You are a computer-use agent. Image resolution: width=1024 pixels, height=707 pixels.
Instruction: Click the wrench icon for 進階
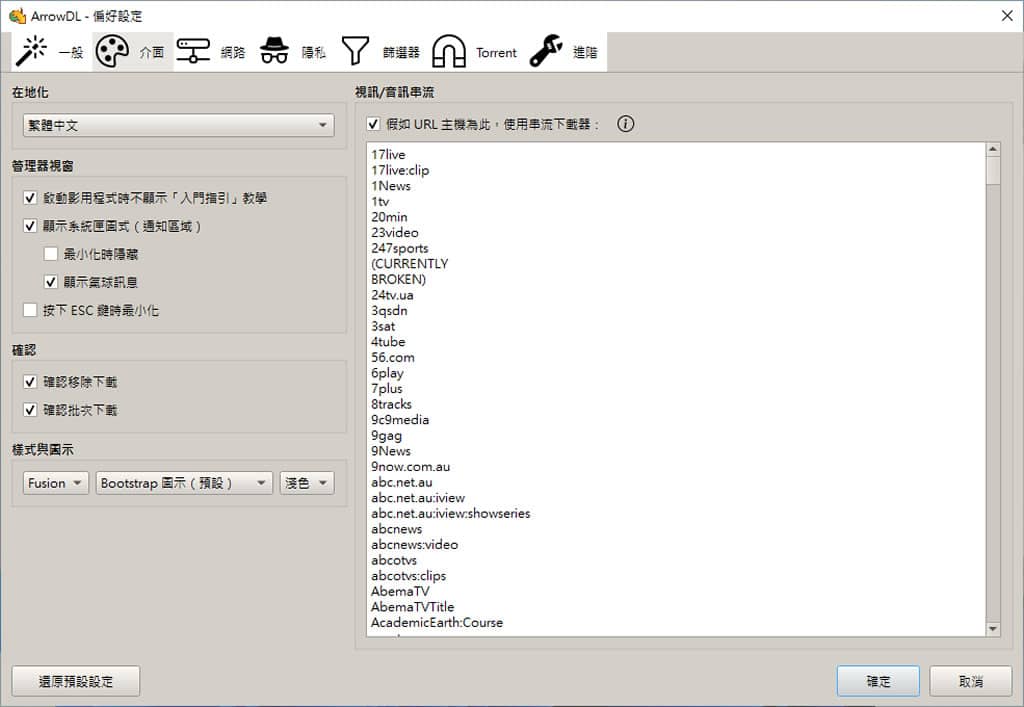click(546, 52)
